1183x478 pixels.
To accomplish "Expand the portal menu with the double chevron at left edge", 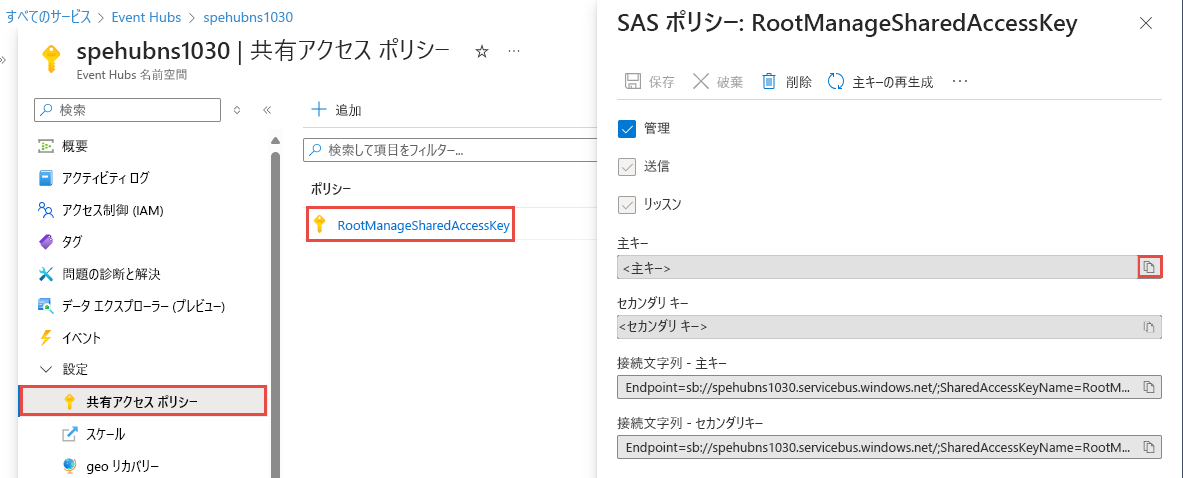I will coord(3,58).
